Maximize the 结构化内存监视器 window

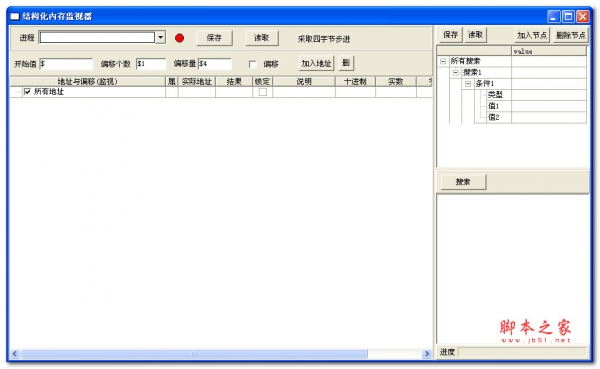click(x=568, y=16)
